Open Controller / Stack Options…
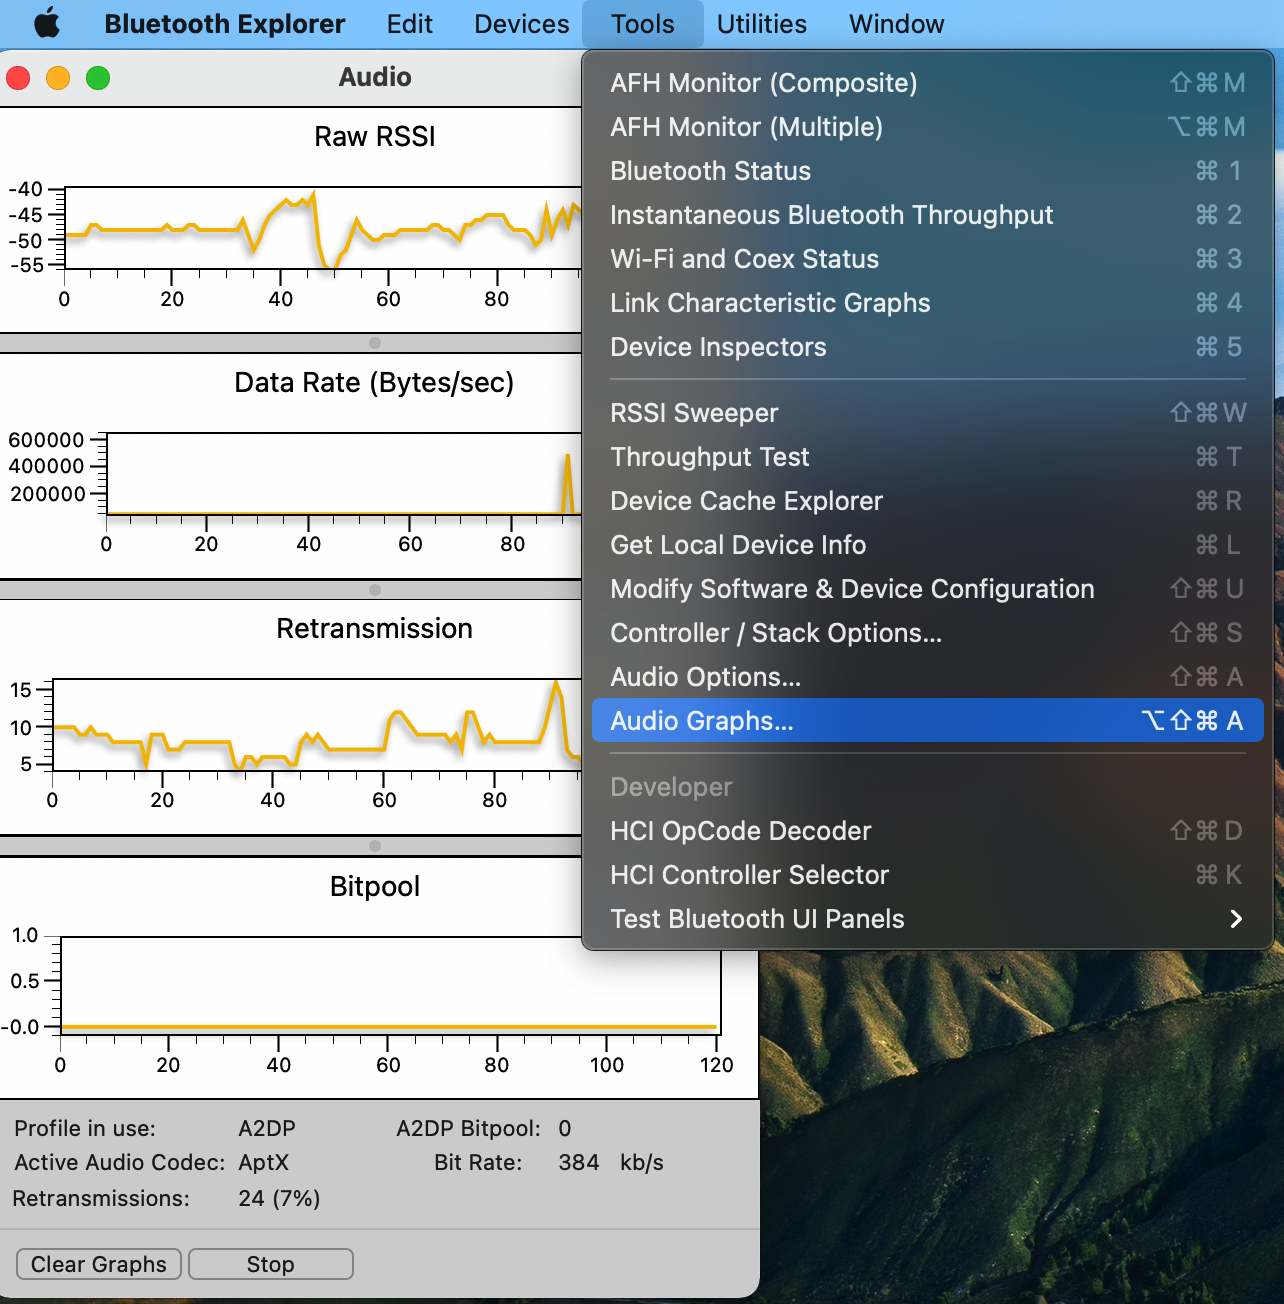 928,633
